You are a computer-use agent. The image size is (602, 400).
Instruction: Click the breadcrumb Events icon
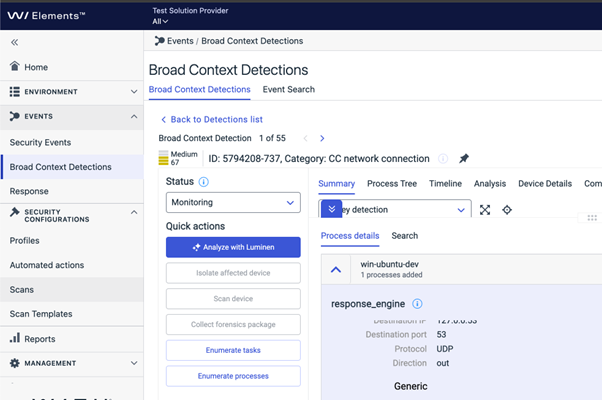point(159,41)
